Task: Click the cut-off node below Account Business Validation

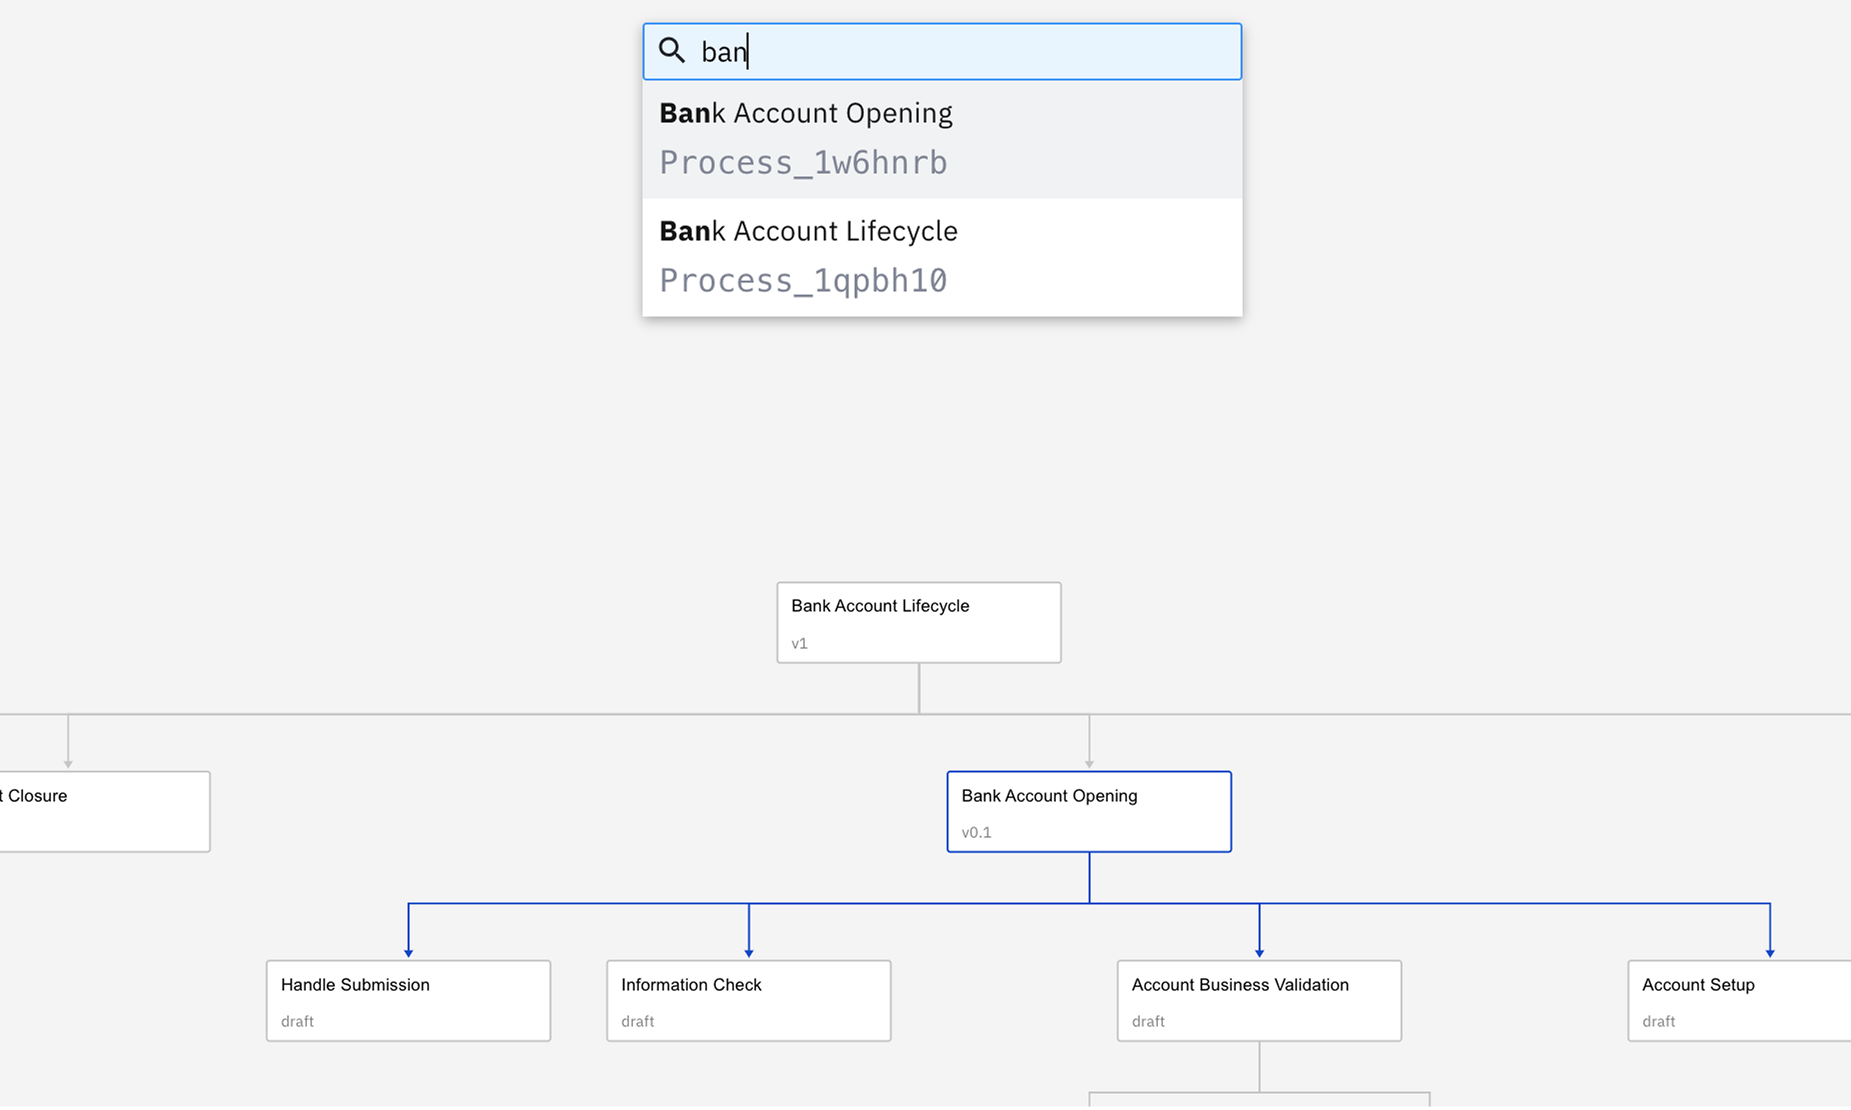Action: tap(1258, 1100)
